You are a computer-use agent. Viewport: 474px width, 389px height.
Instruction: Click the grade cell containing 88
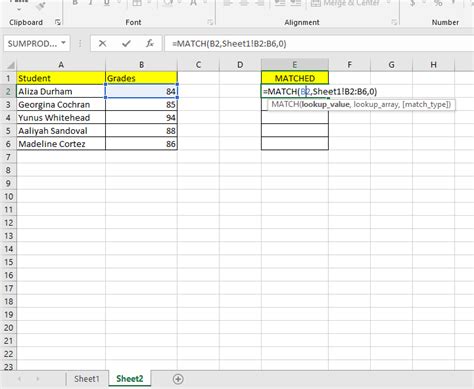[x=142, y=131]
